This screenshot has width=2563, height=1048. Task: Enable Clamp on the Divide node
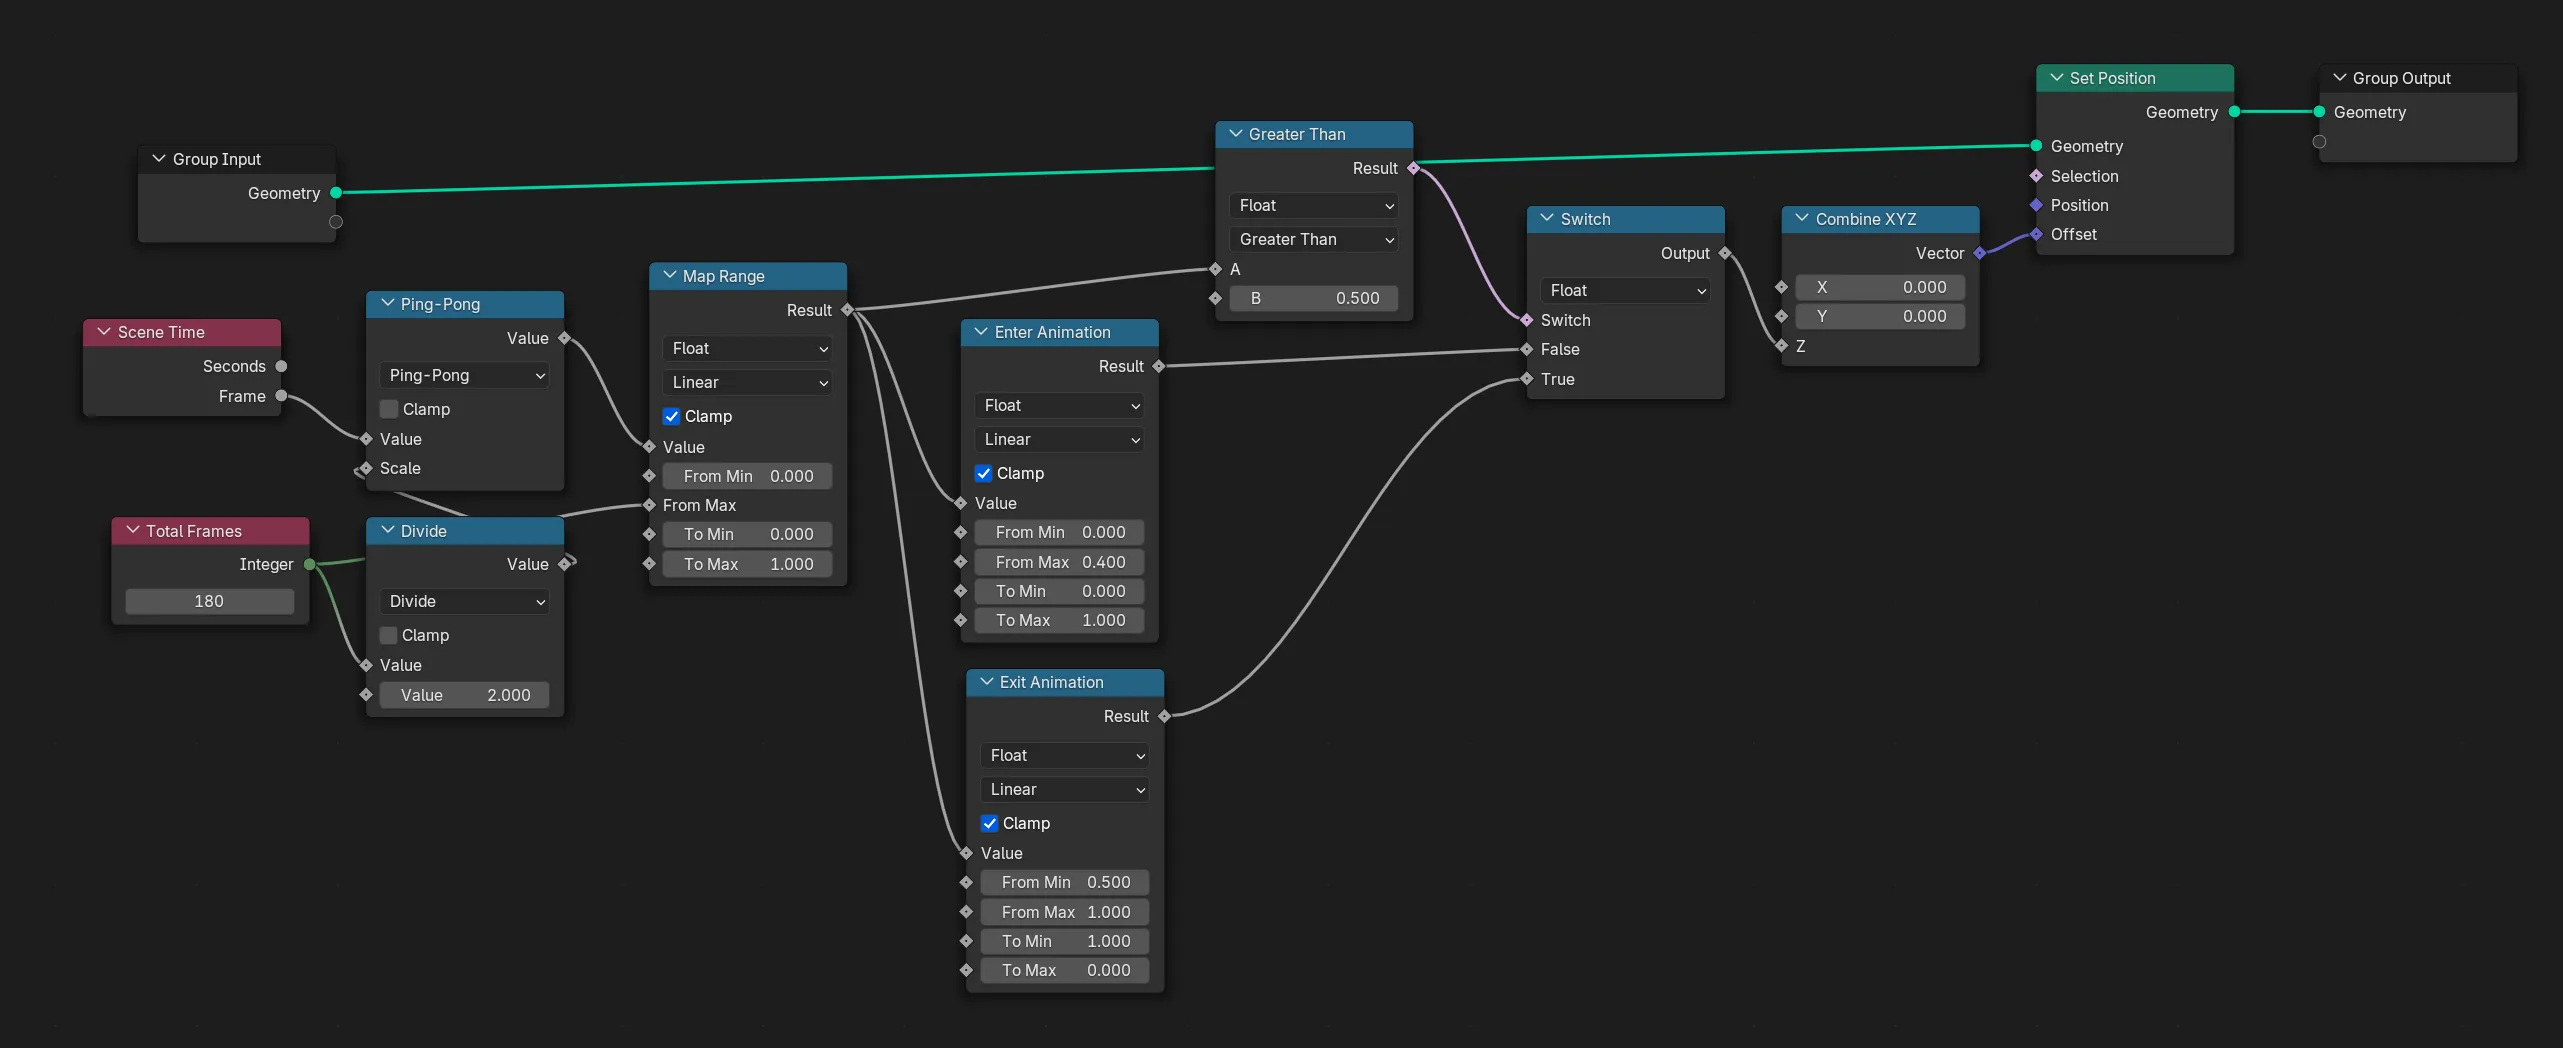[387, 635]
